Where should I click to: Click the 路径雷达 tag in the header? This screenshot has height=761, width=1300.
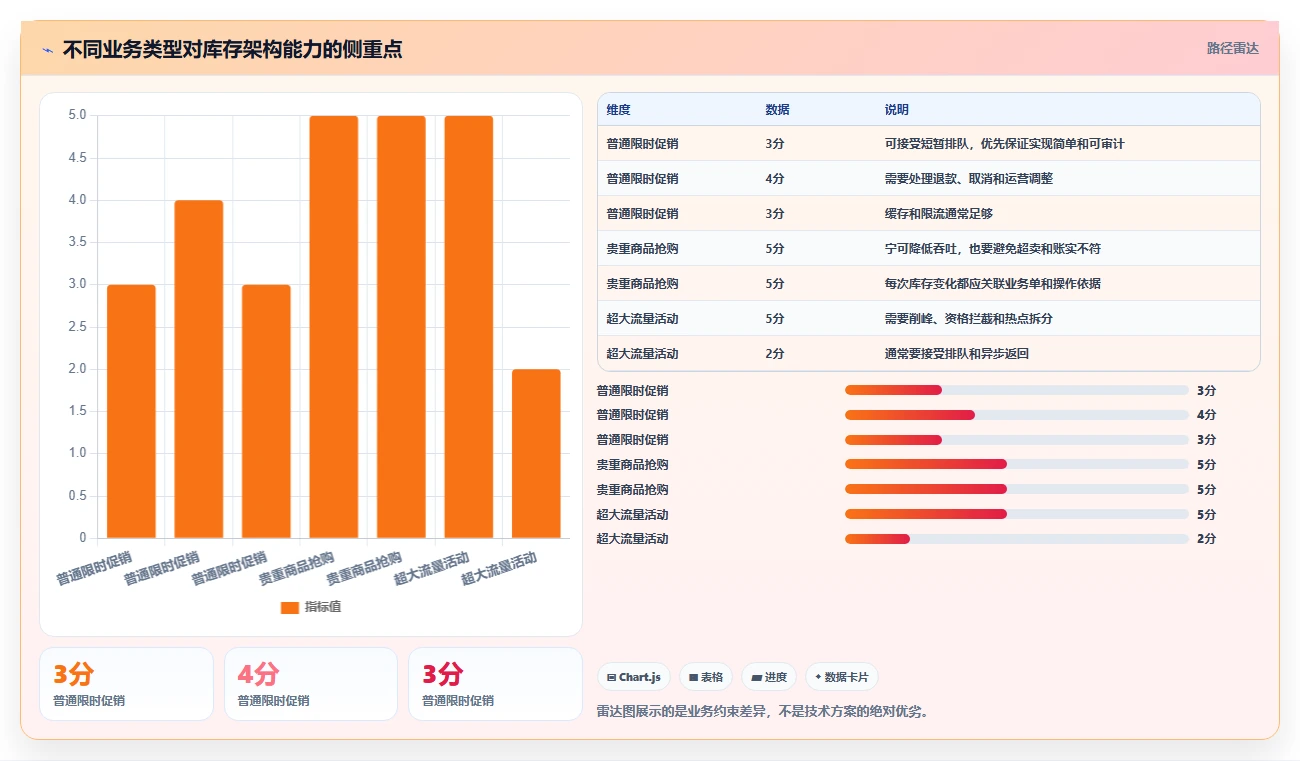coord(1232,48)
